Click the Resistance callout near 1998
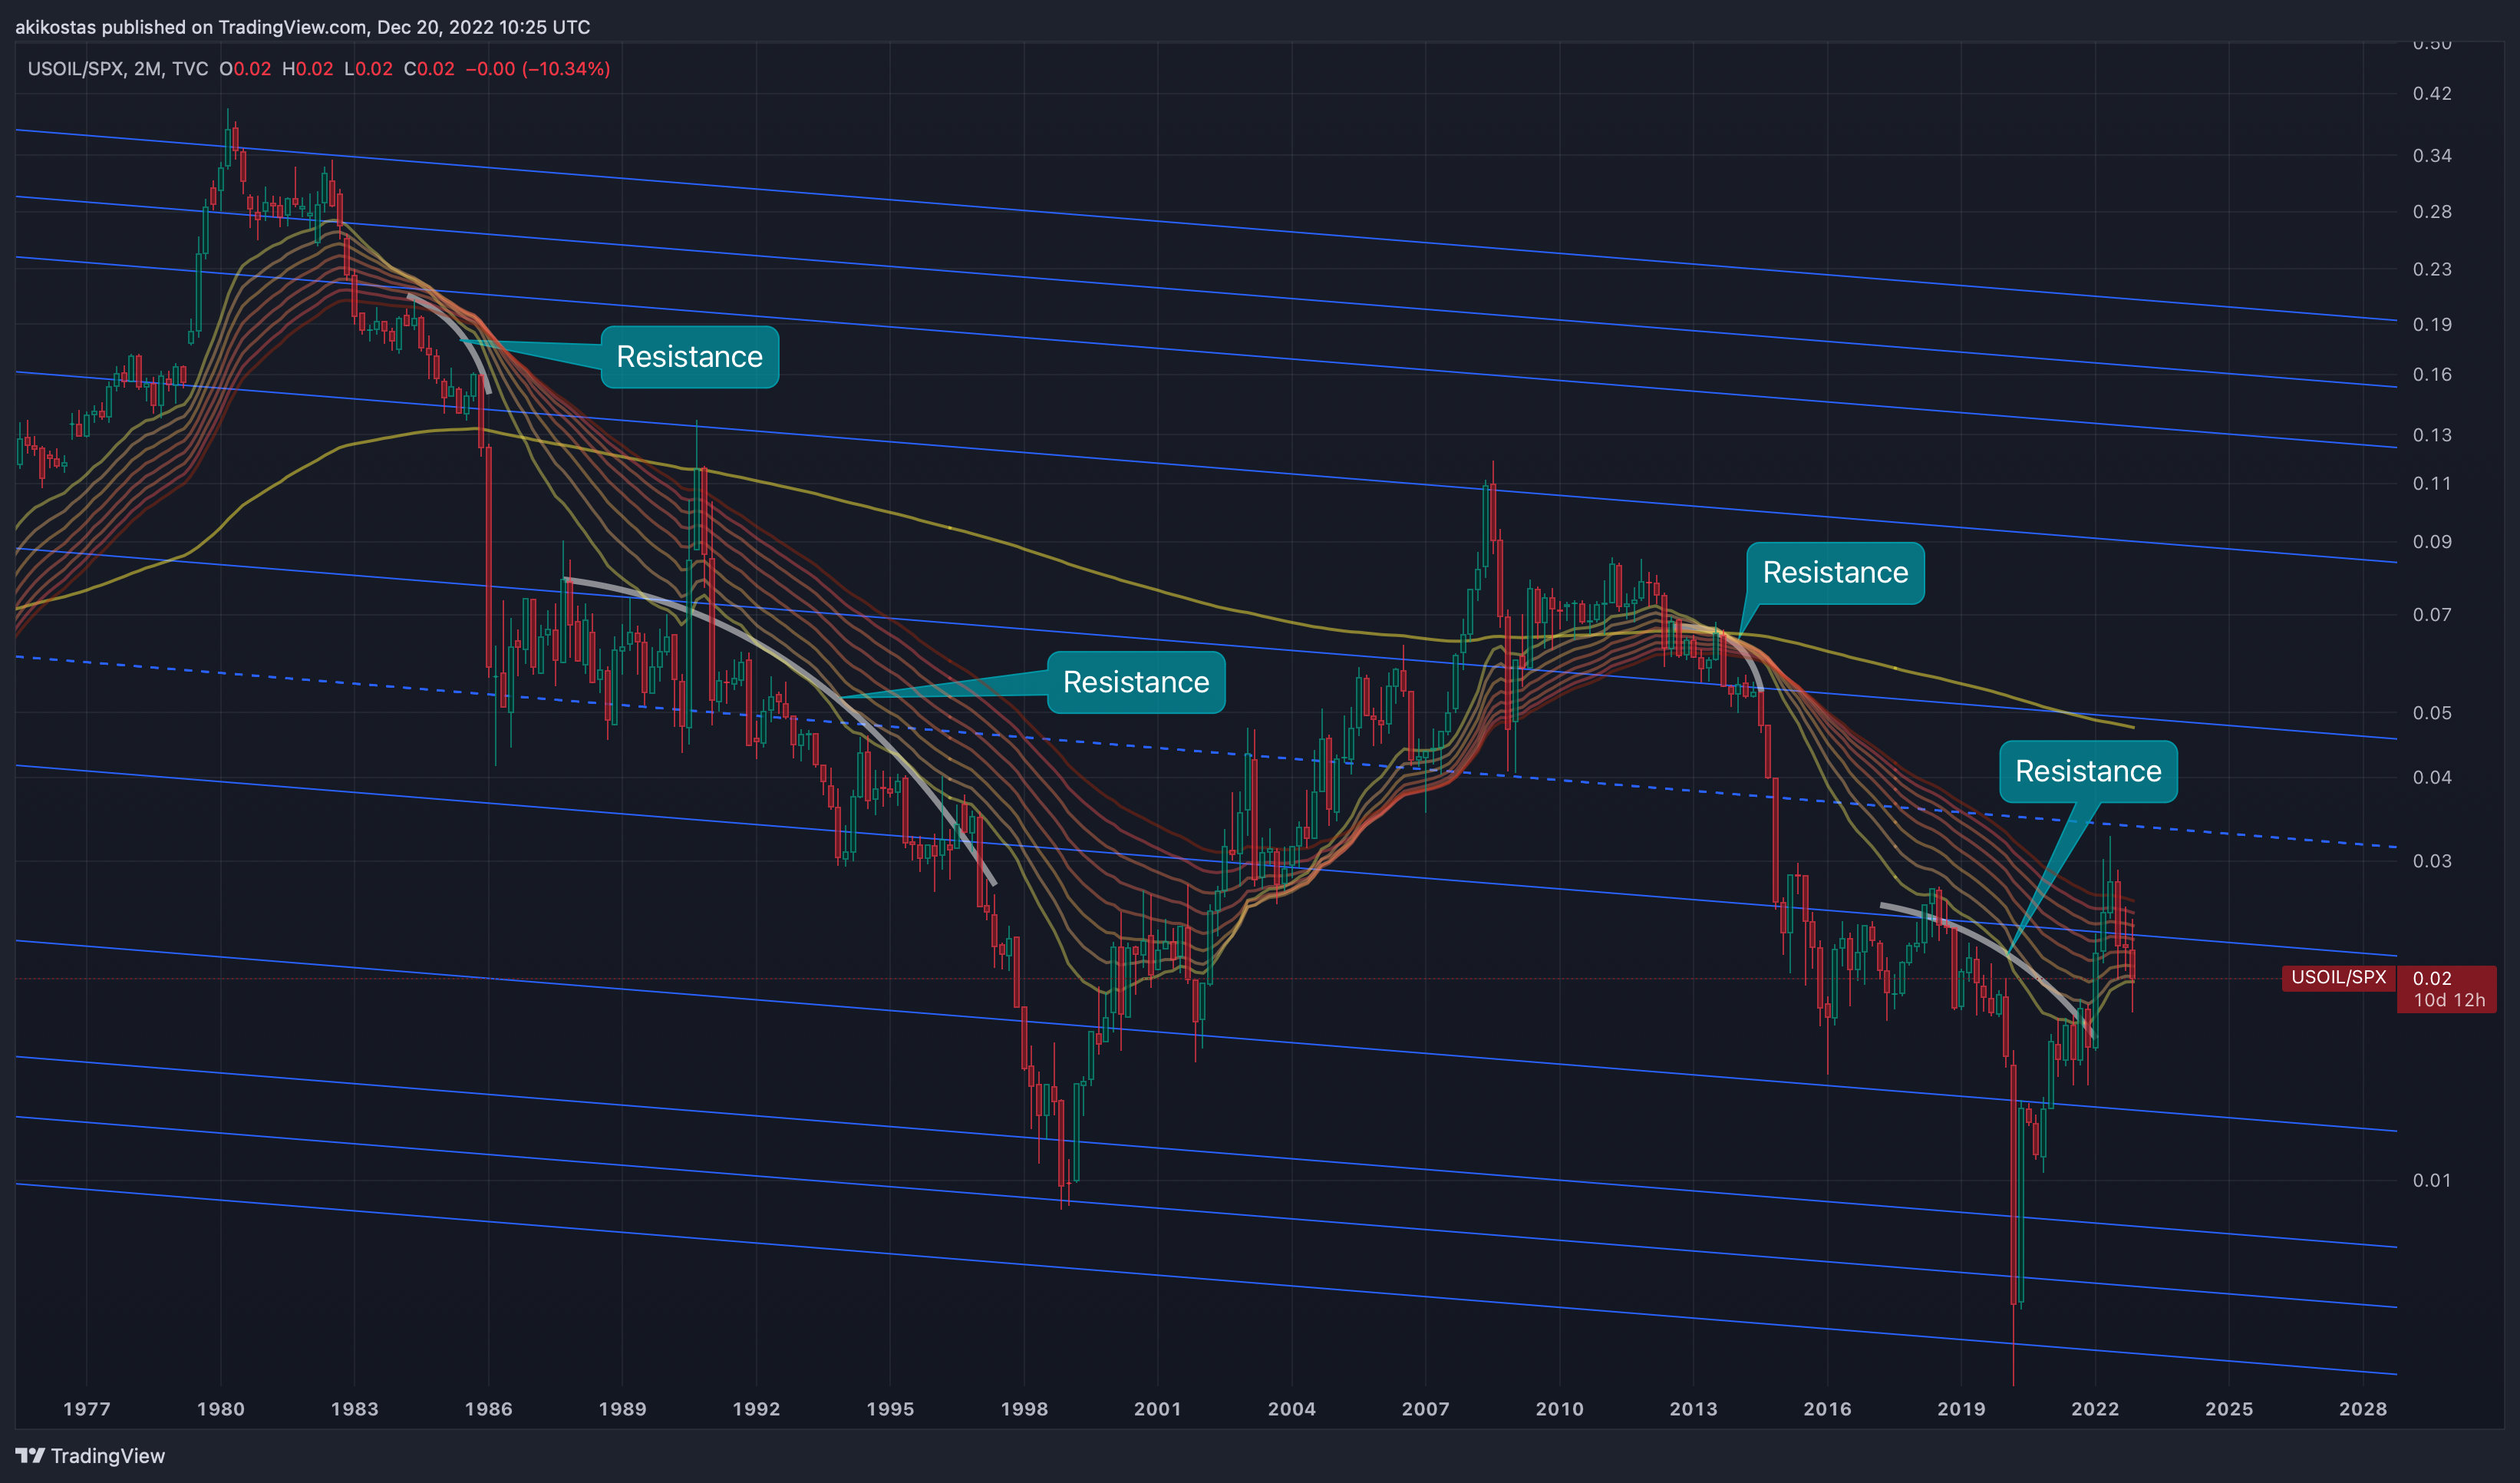Screen dimensions: 2520x1483 click(x=1136, y=682)
